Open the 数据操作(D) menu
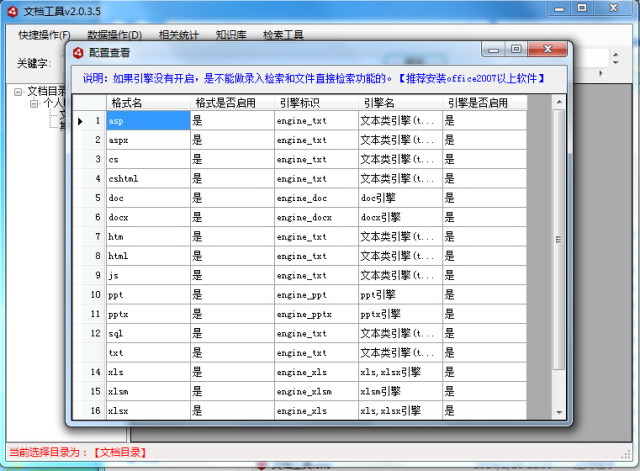Viewport: 640px width, 471px height. click(x=114, y=35)
